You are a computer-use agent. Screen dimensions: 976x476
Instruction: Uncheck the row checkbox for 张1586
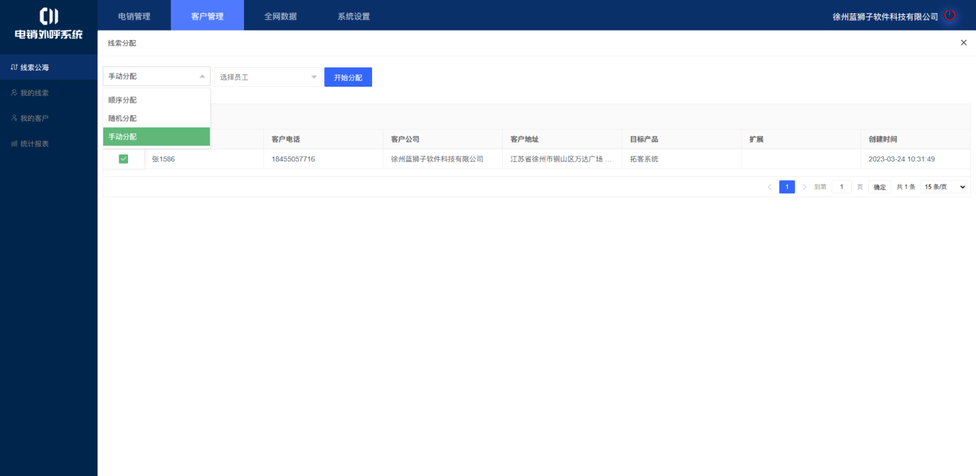123,159
